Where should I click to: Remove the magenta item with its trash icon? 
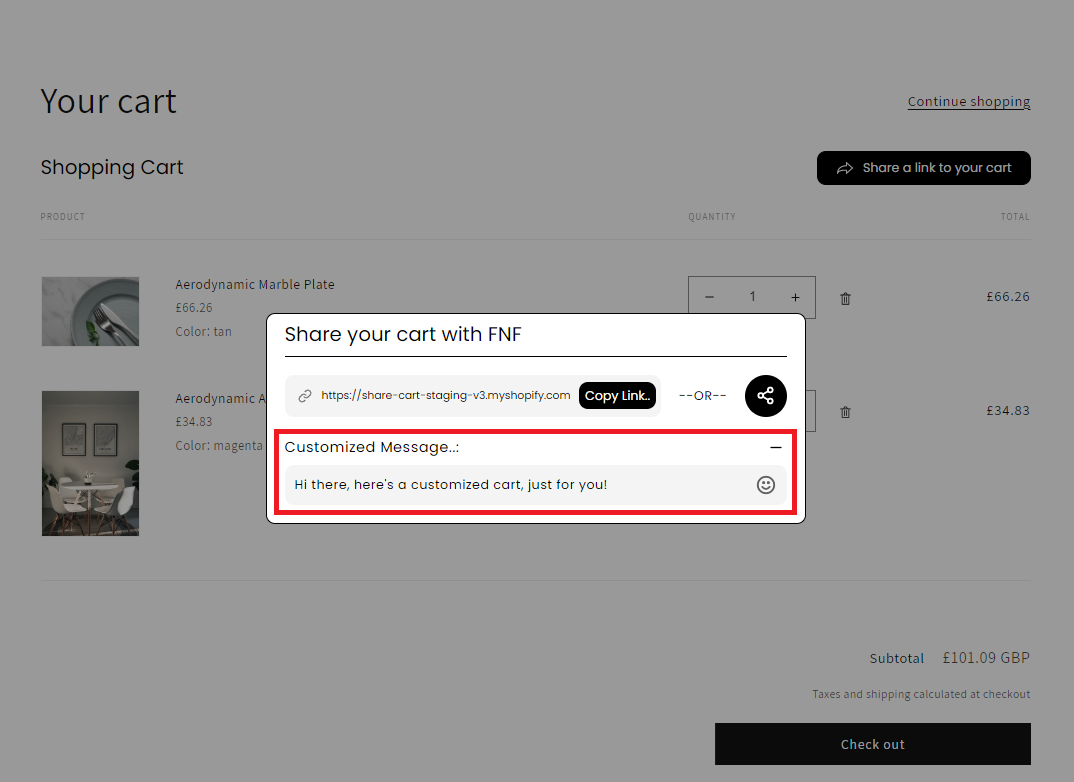tap(845, 411)
